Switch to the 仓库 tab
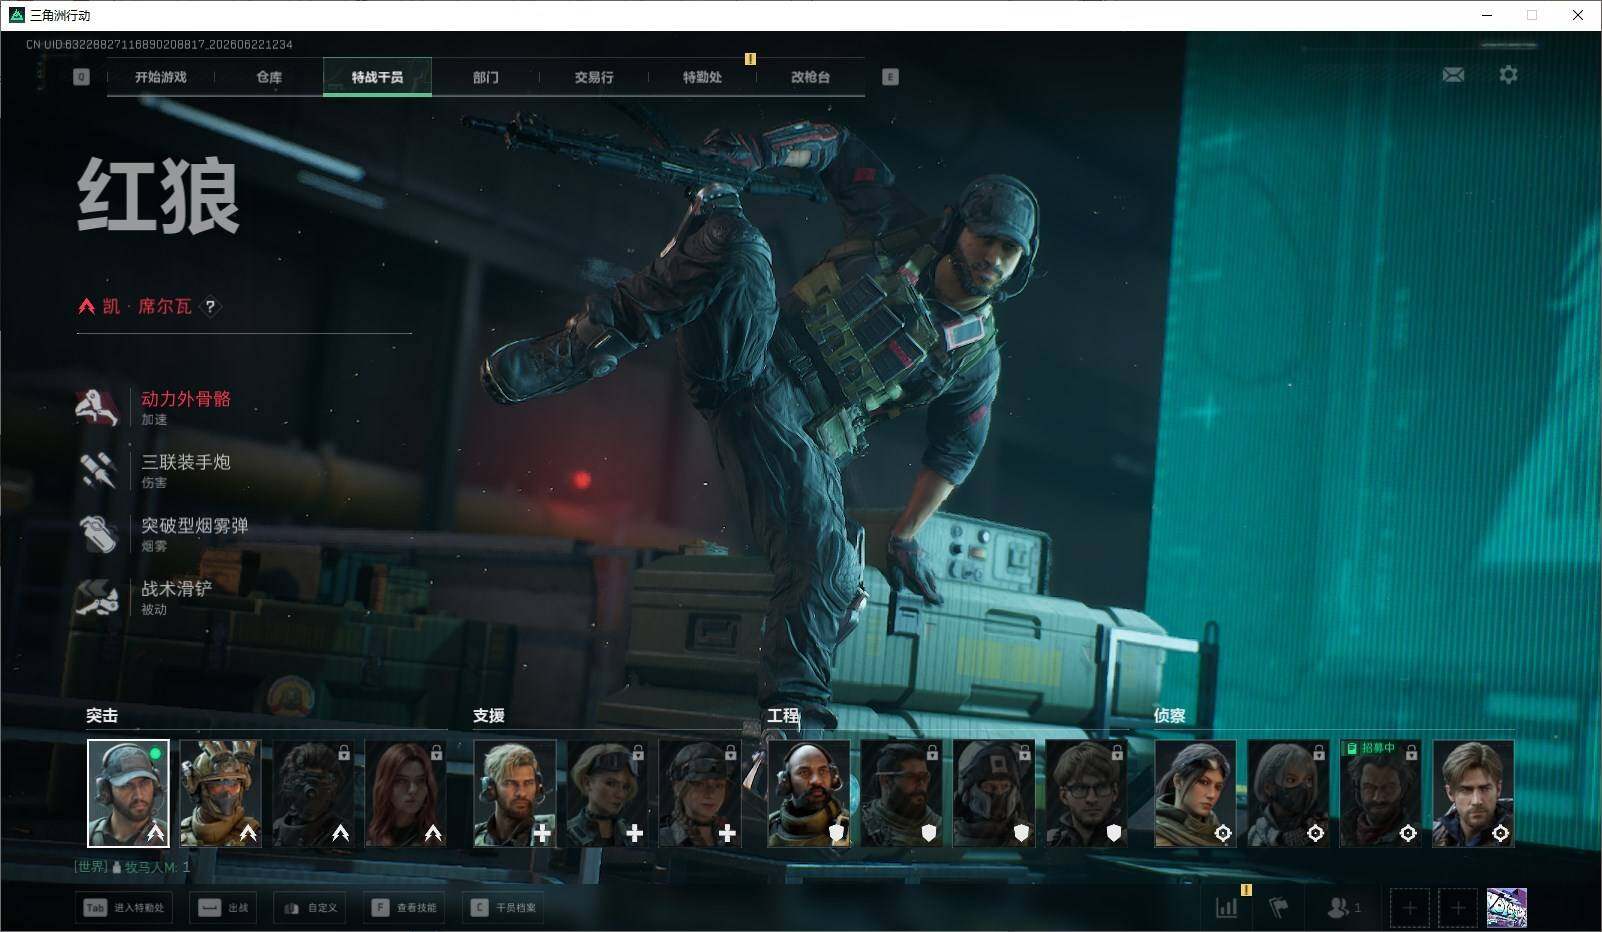The width and height of the screenshot is (1602, 932). 269,77
